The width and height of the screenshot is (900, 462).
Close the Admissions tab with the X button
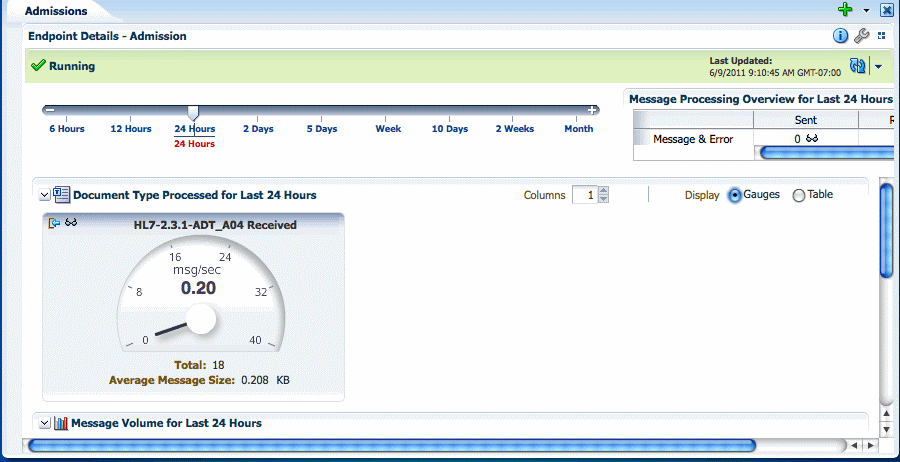tap(886, 10)
